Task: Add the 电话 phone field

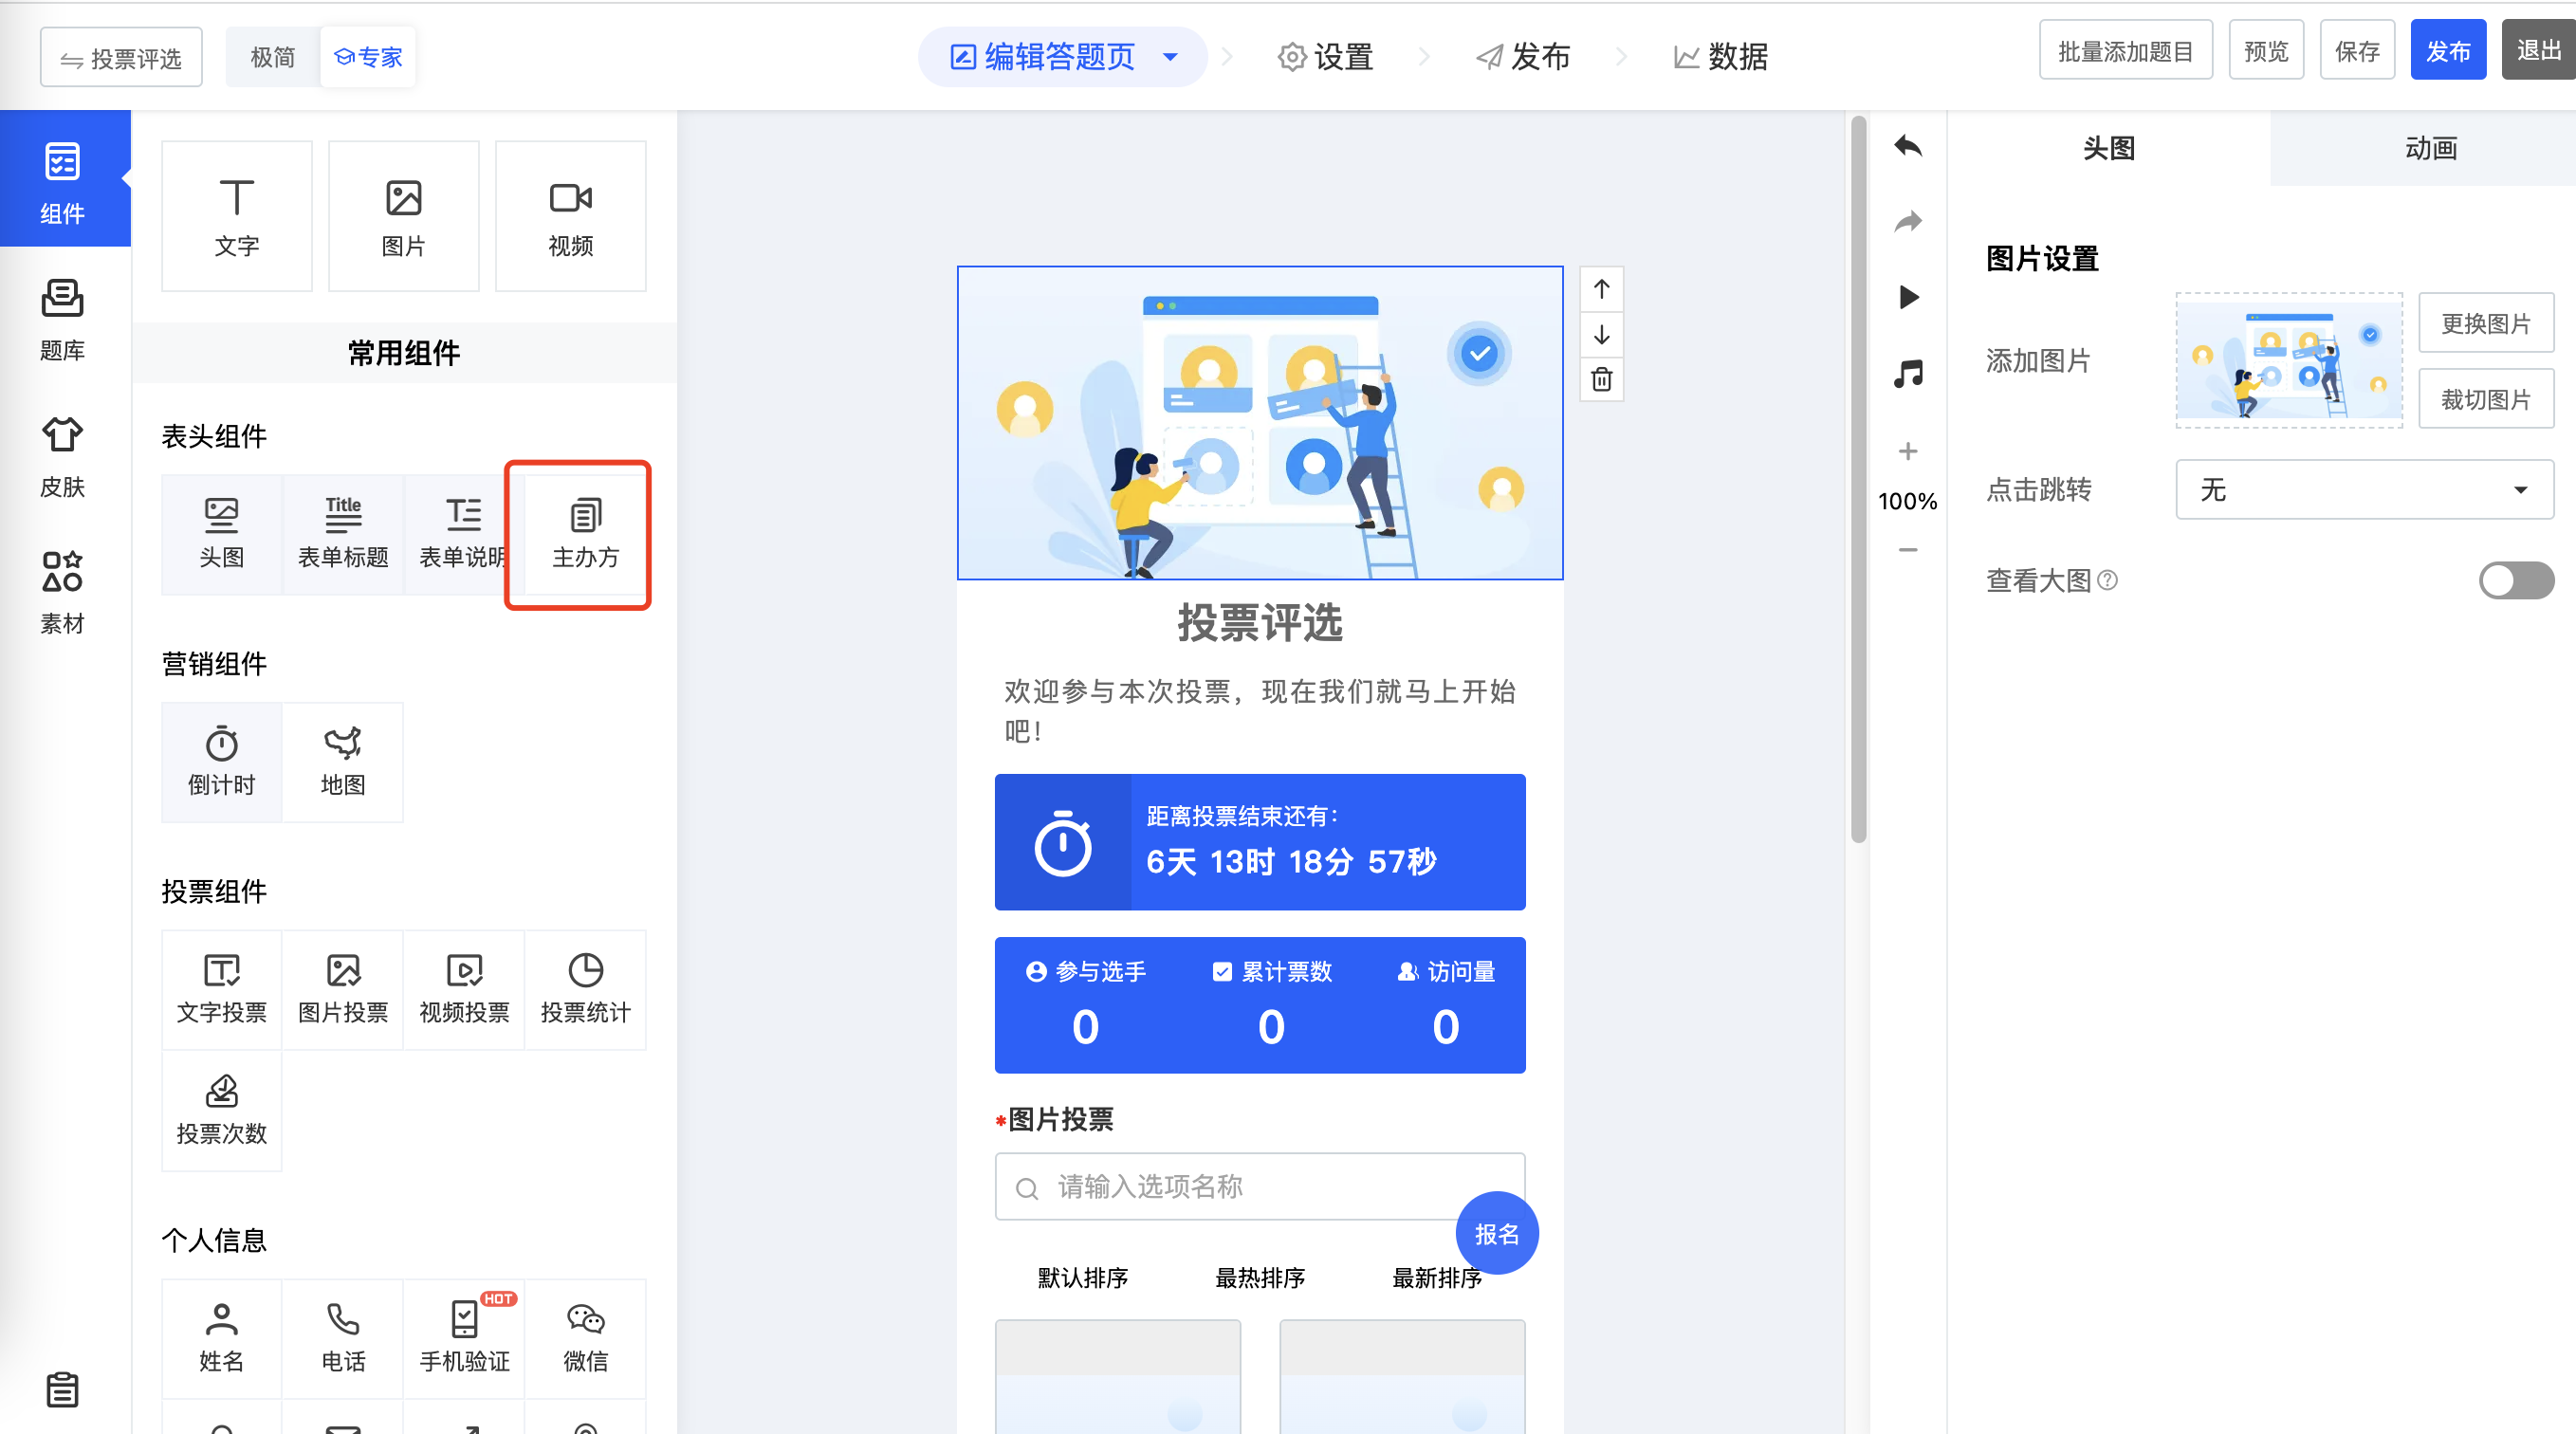Action: pos(343,1339)
